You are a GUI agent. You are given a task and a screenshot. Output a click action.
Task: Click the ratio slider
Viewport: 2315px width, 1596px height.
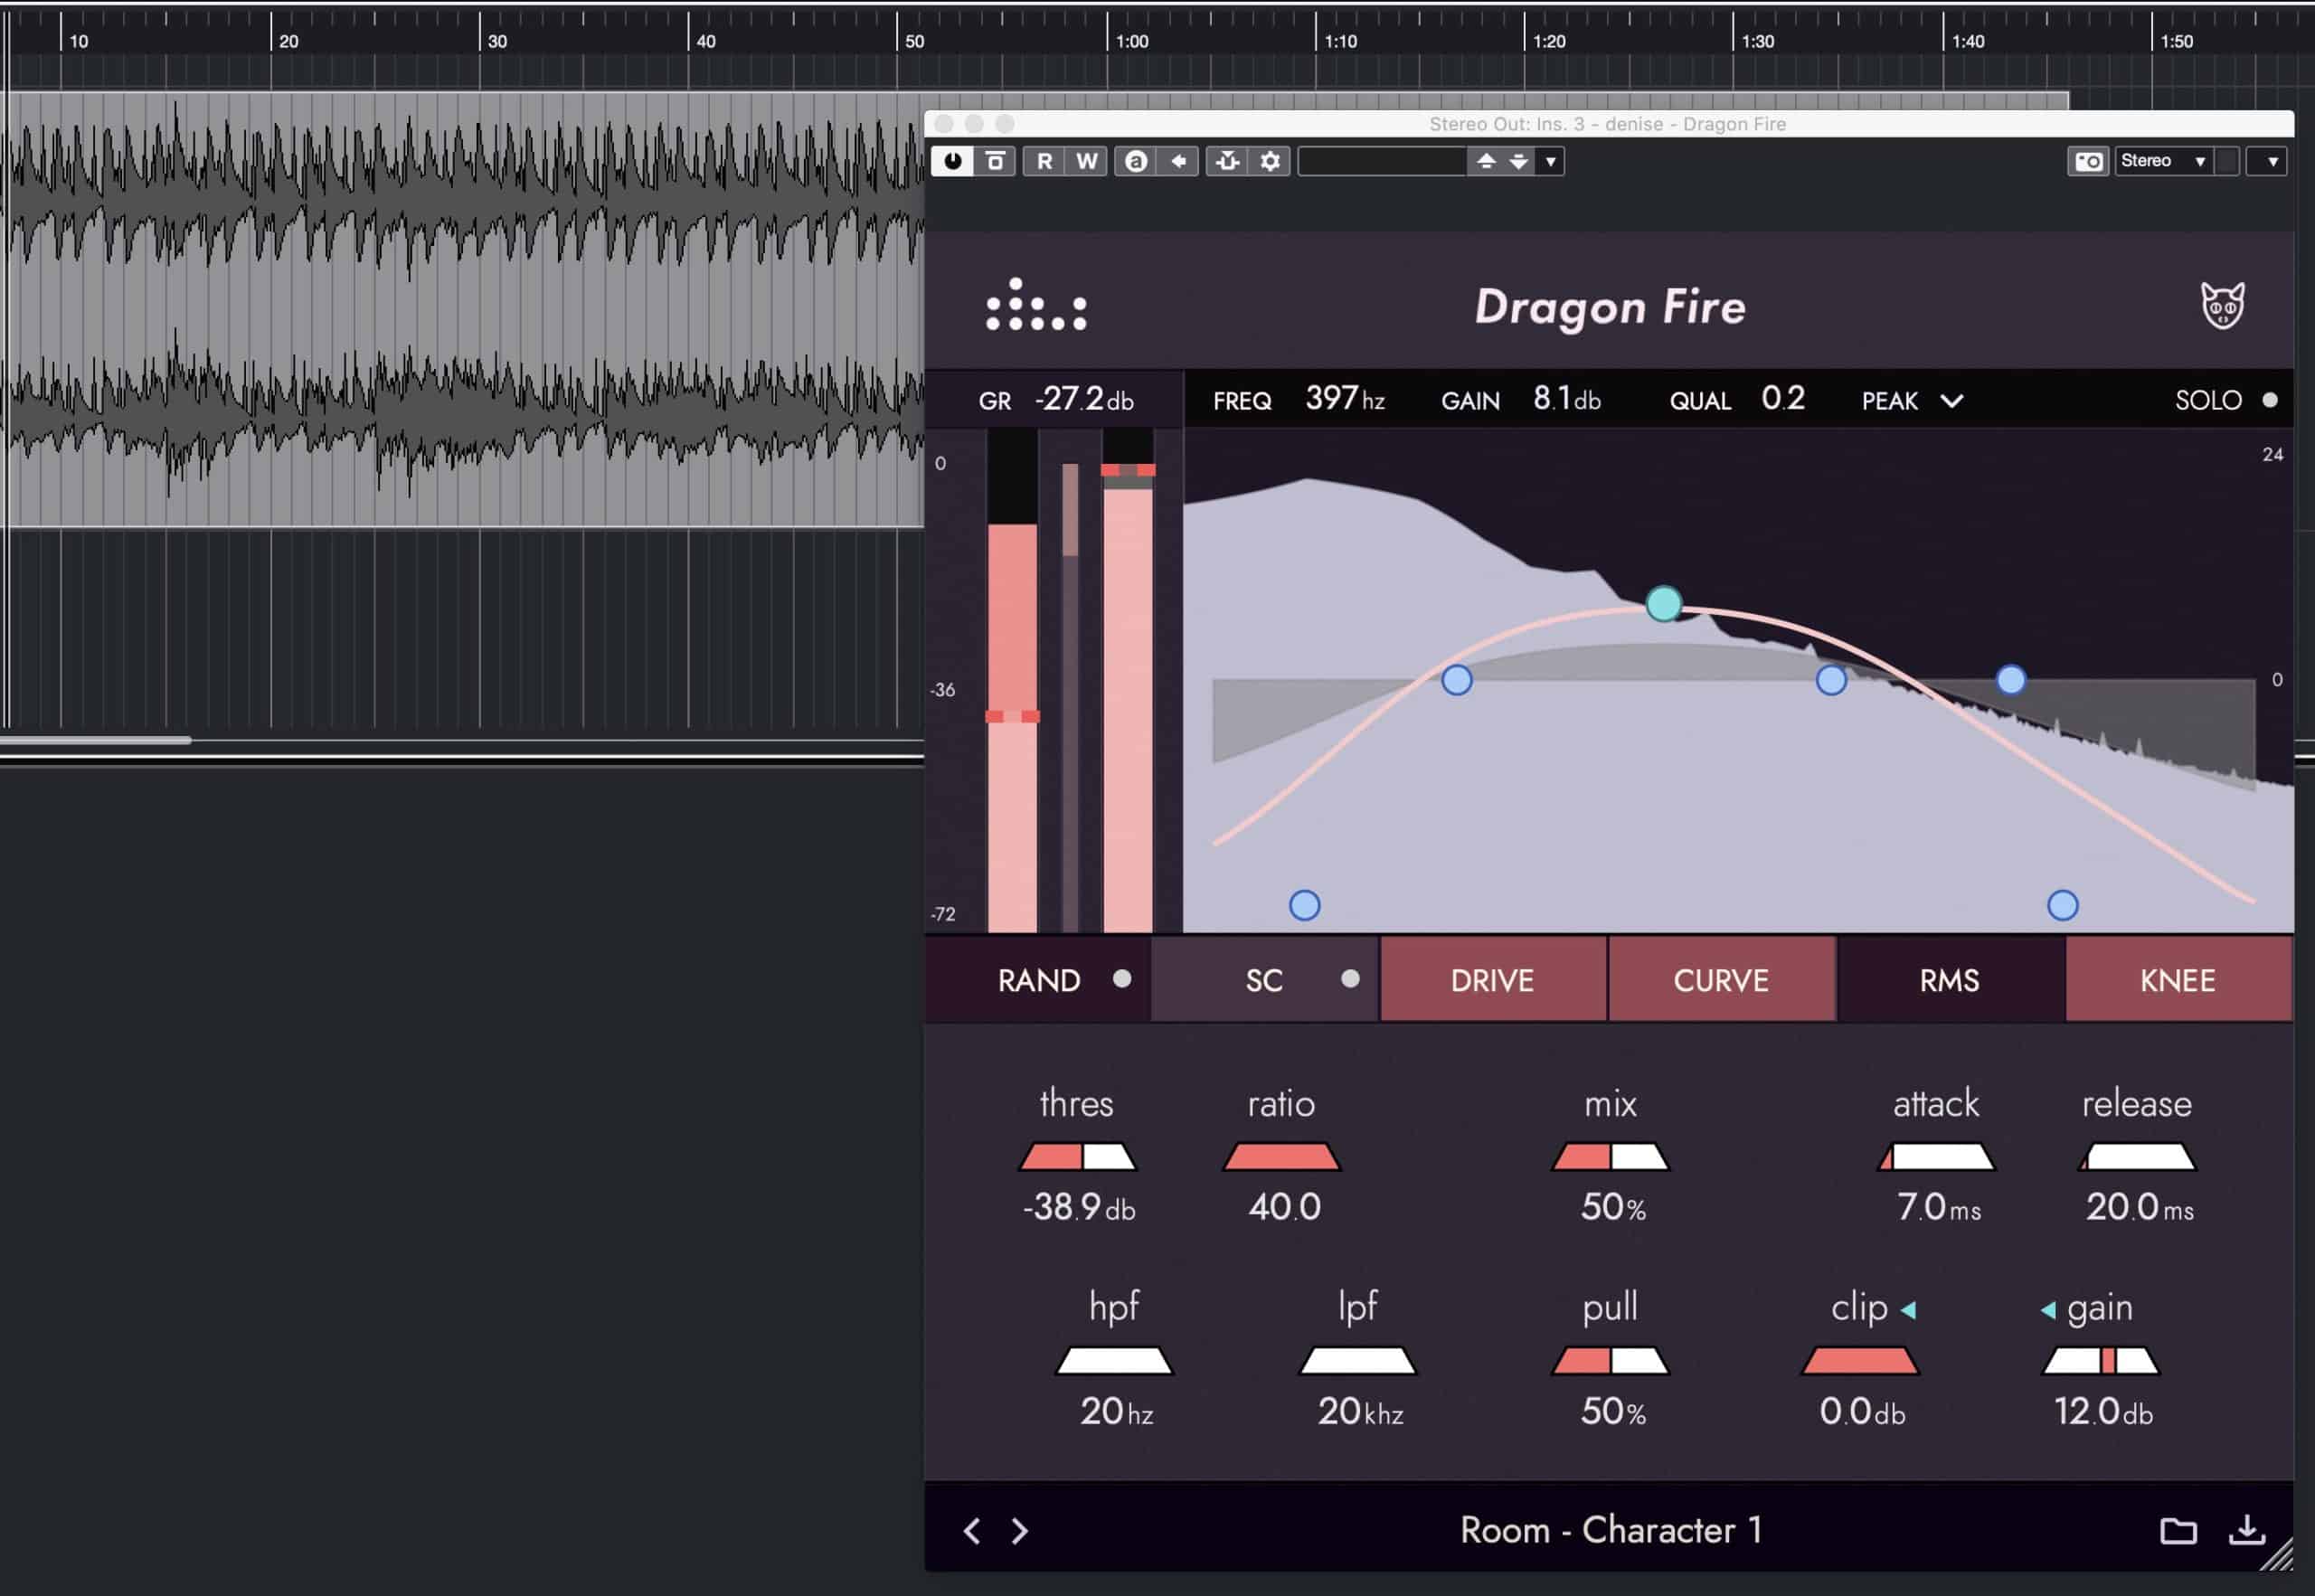[x=1281, y=1157]
